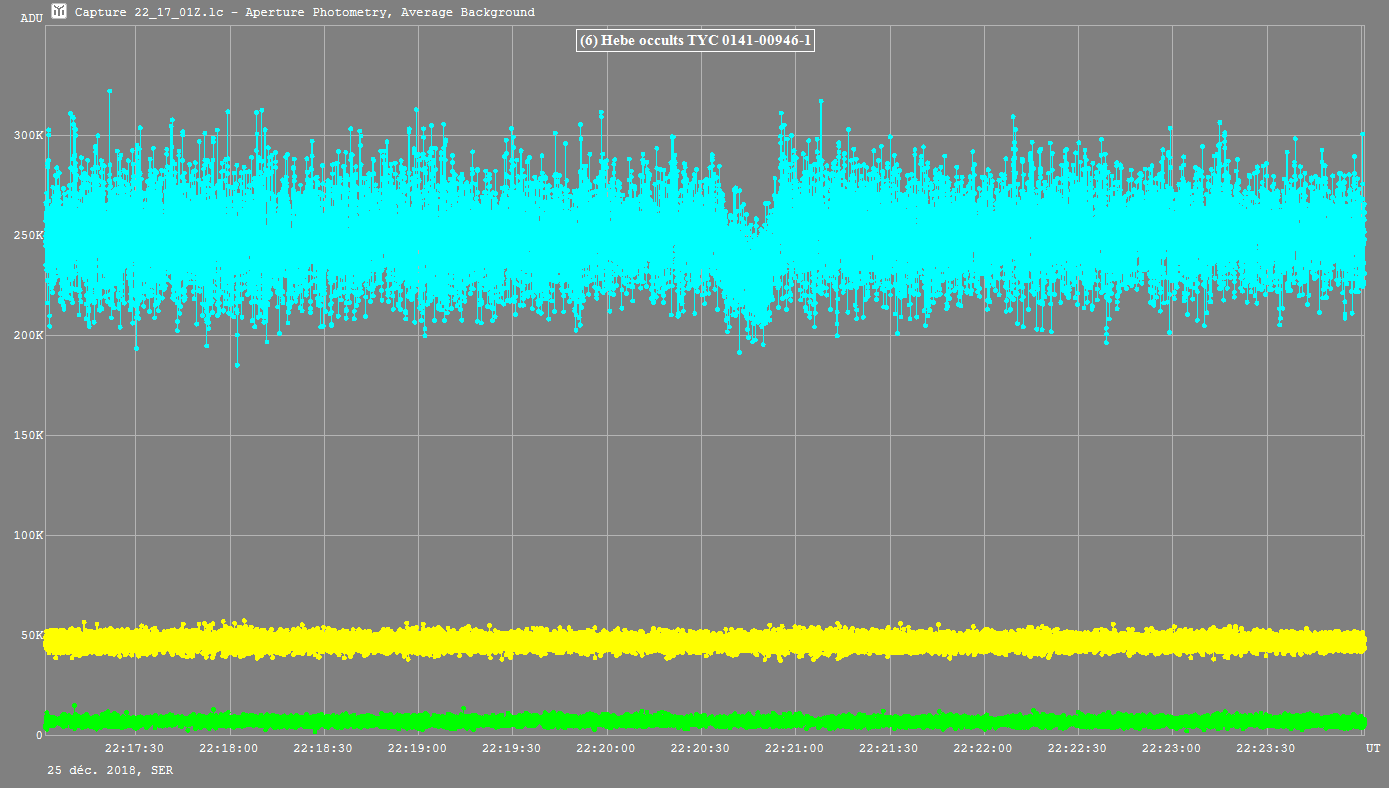This screenshot has height=788, width=1389.
Task: Click the ADU axis label
Action: [x=31, y=18]
